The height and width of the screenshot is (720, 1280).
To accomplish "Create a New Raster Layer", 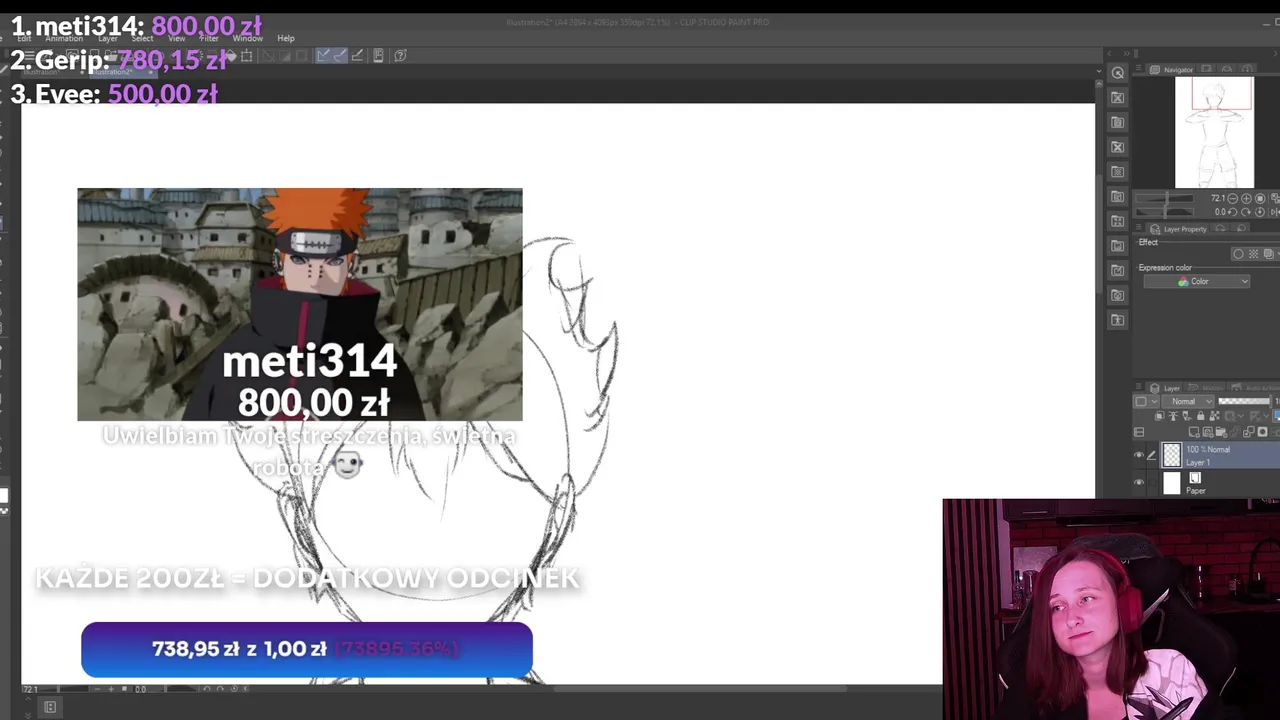I will tap(1194, 432).
